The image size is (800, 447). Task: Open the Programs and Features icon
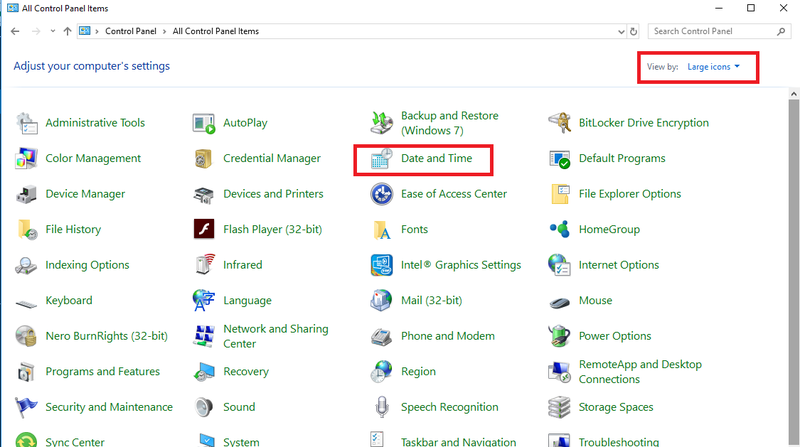[x=26, y=372]
